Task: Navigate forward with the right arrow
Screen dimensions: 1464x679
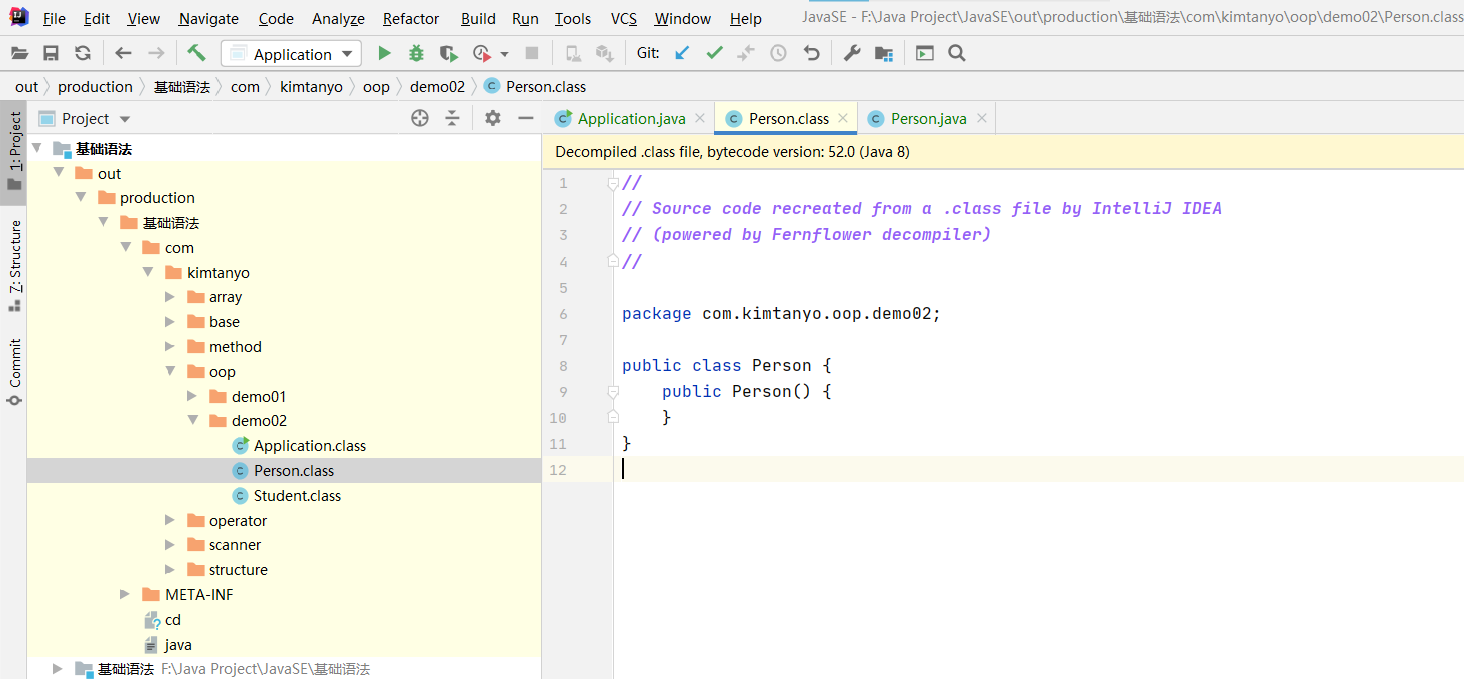Action: tap(156, 53)
